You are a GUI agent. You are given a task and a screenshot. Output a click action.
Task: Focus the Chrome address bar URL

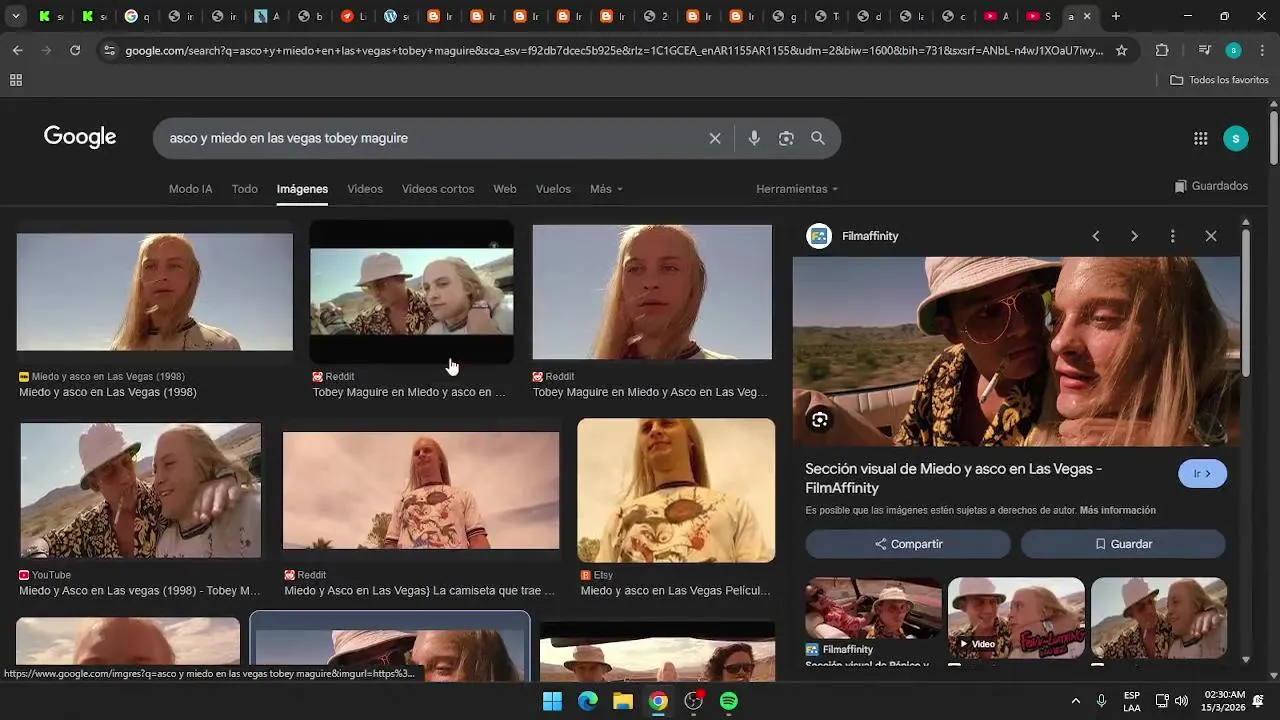click(x=614, y=50)
